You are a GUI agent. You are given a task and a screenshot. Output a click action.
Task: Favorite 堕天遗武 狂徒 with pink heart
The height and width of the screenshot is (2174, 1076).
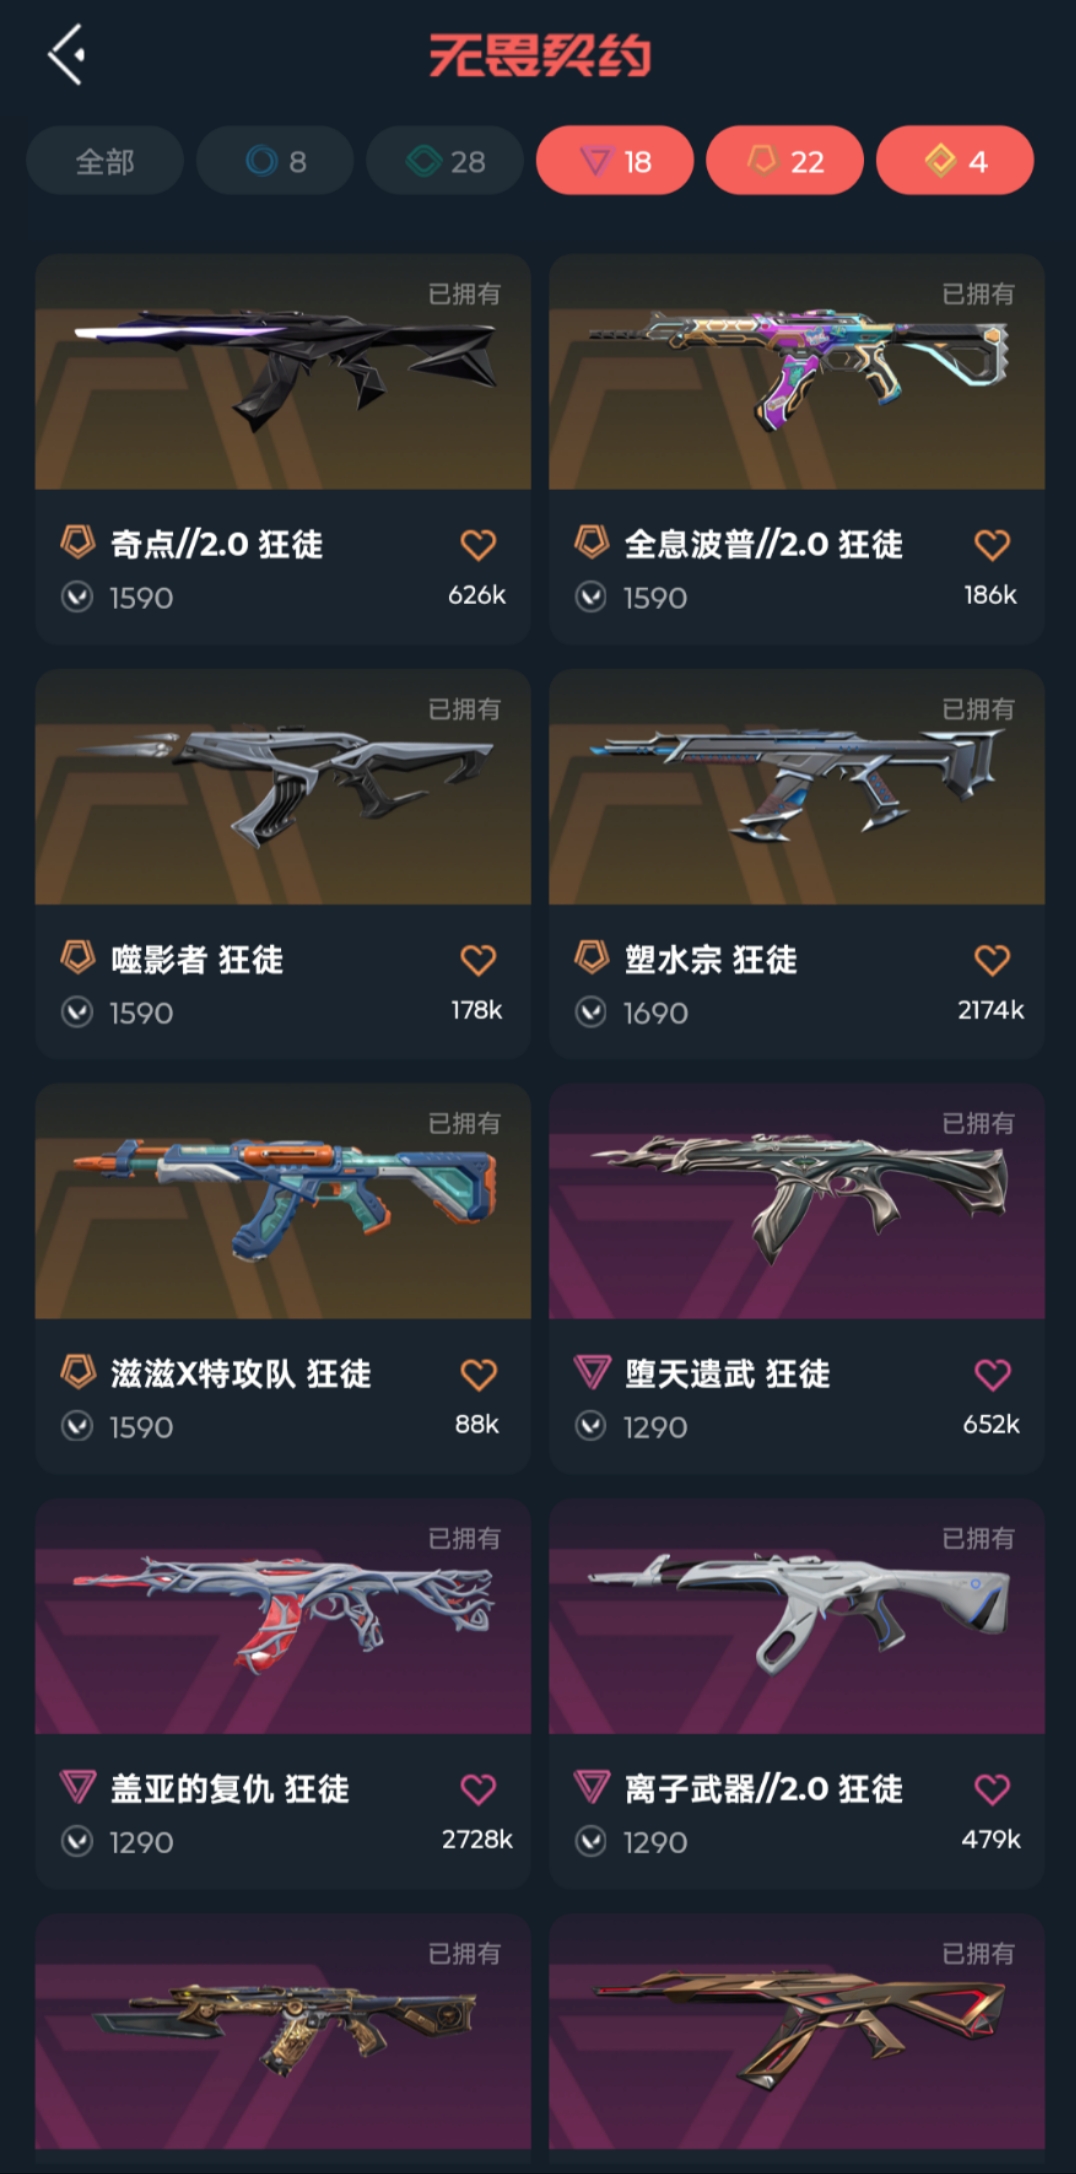pos(992,1375)
